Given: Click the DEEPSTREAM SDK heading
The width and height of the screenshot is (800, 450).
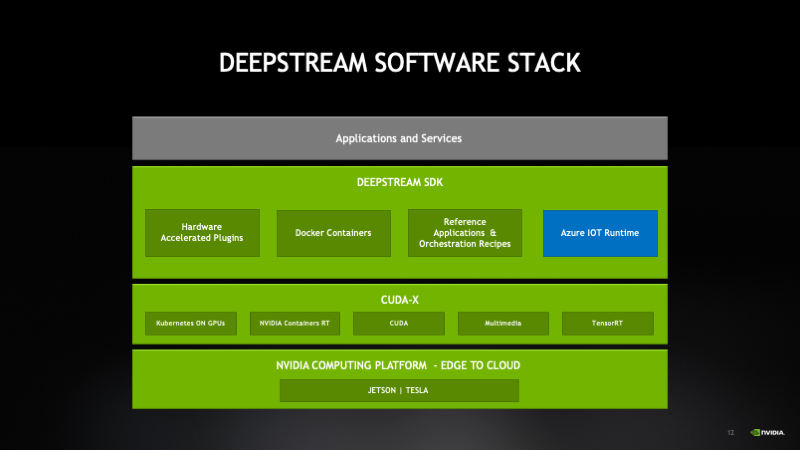Looking at the screenshot, I should (x=399, y=182).
